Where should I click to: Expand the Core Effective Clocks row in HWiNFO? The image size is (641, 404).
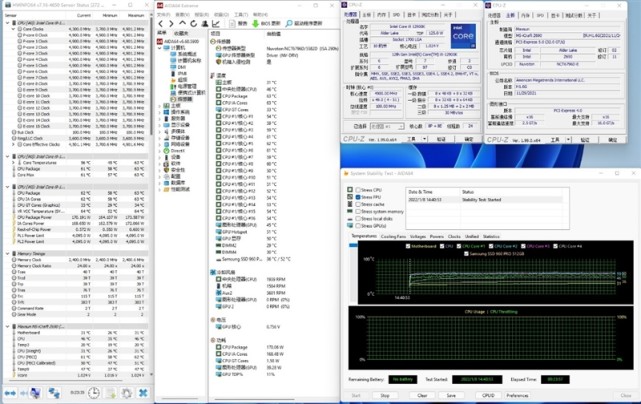(14, 145)
